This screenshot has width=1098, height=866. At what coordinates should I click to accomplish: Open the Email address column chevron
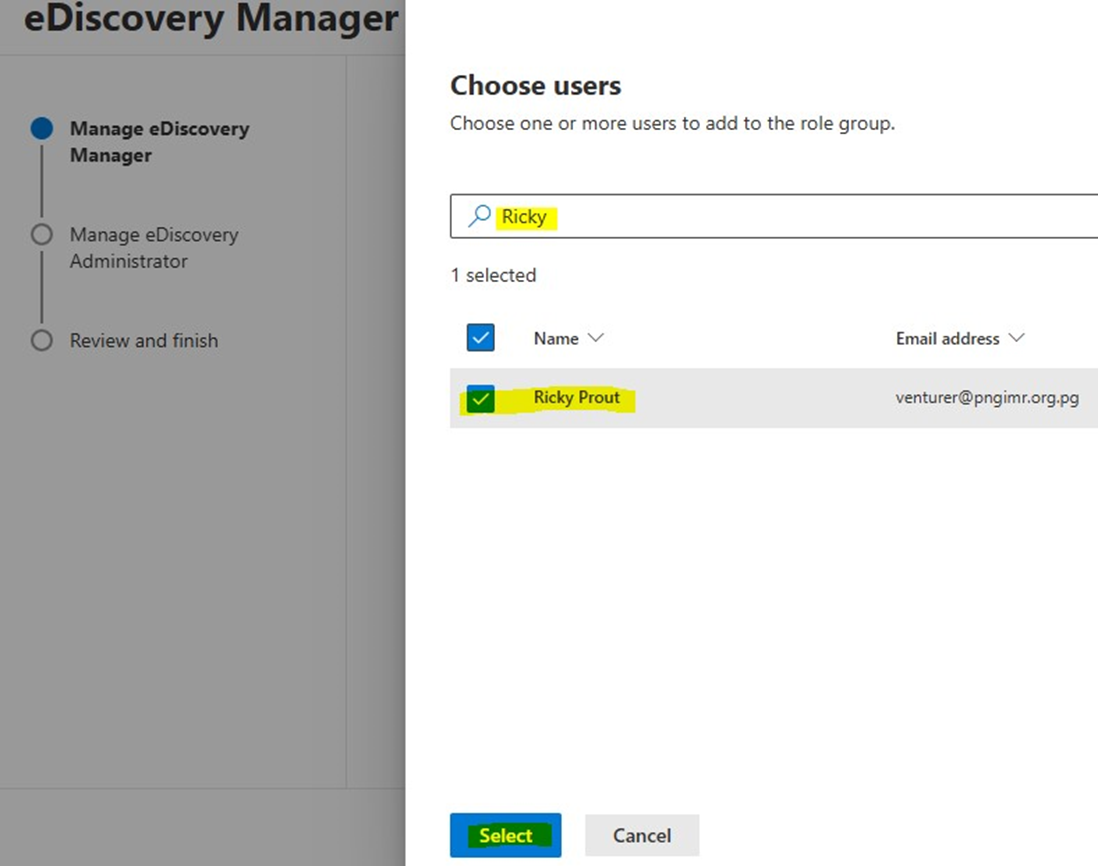[1017, 338]
